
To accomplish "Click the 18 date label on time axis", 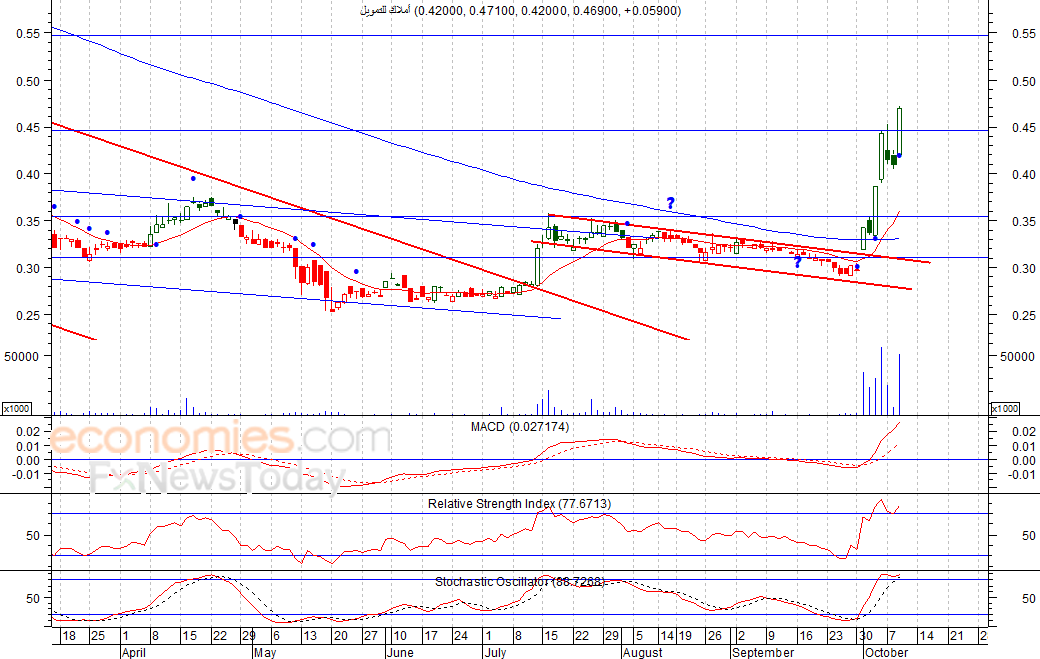I will [x=68, y=636].
